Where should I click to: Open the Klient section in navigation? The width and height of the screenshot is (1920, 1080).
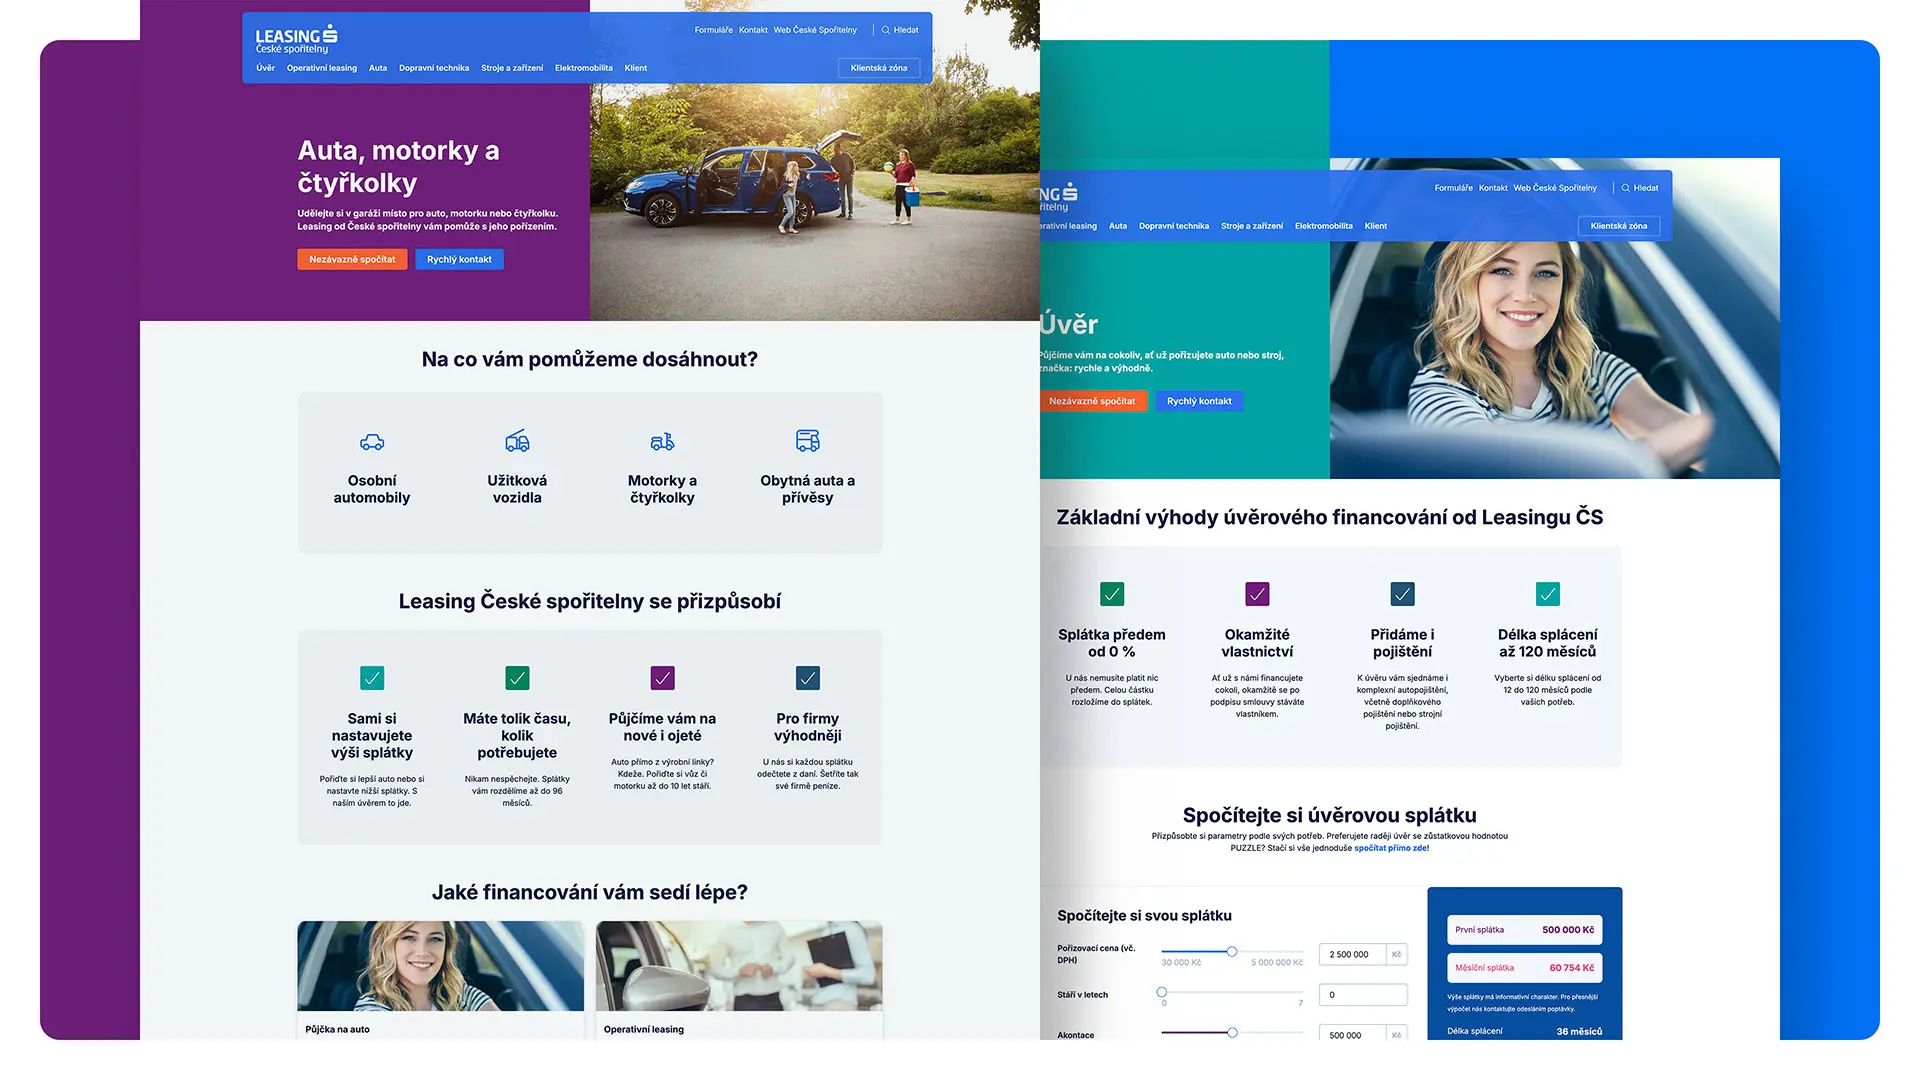point(635,67)
